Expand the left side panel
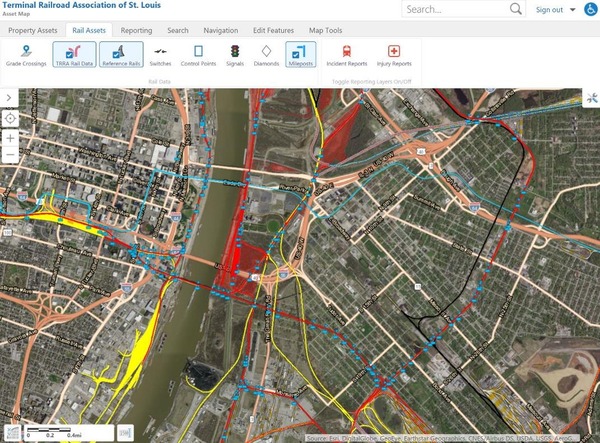The image size is (600, 443). tap(9, 98)
